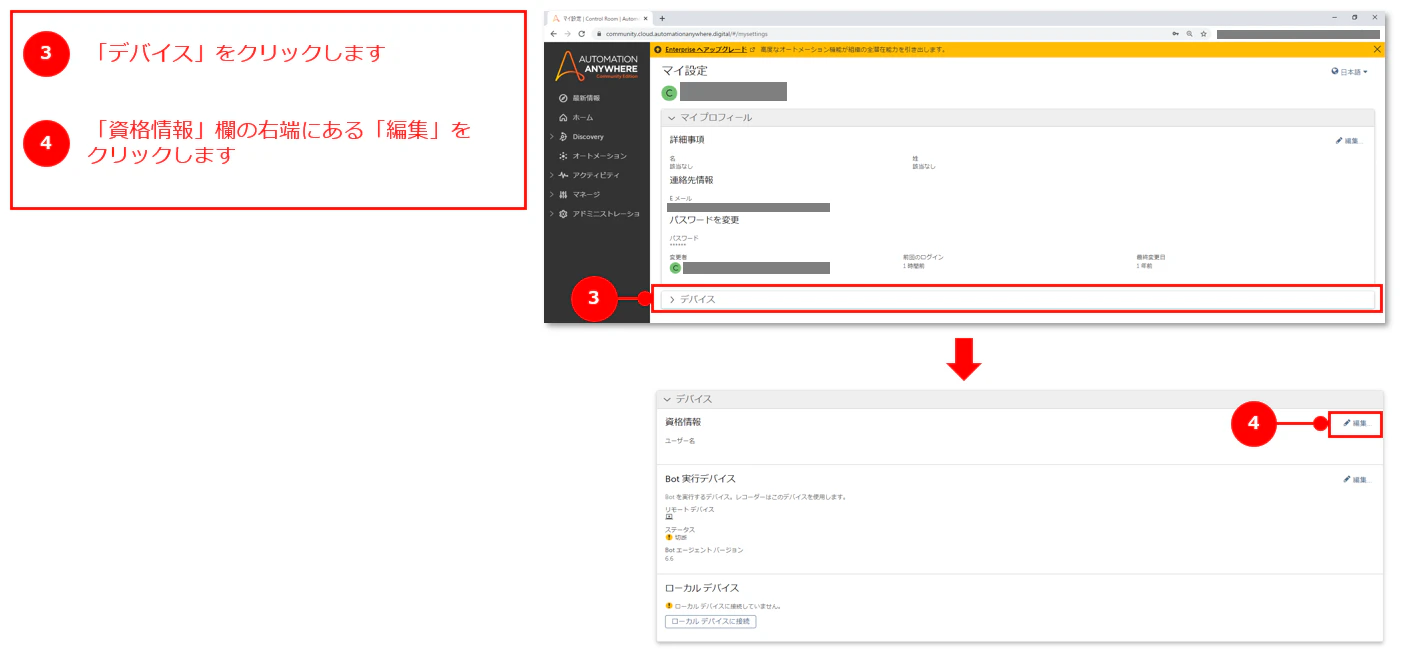Close the yellow upgrade banner
This screenshot has width=1404, height=660.
[1377, 49]
